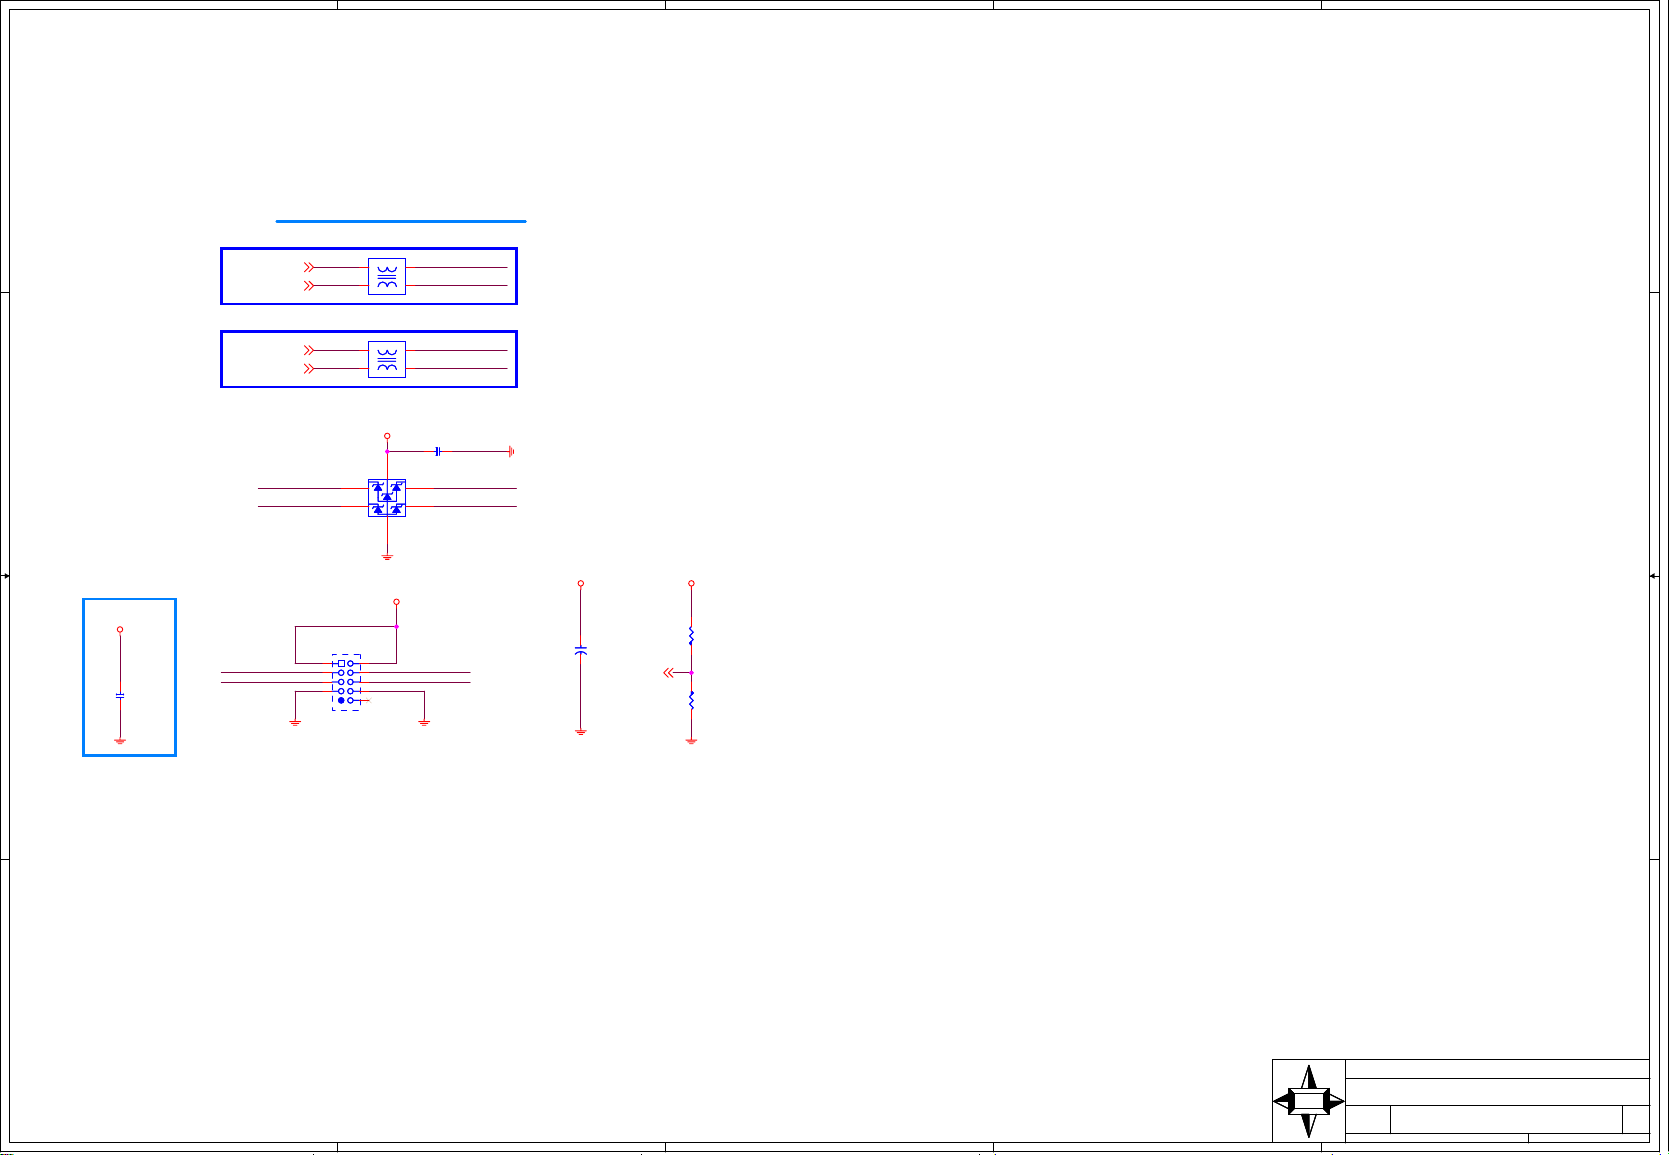This screenshot has width=1669, height=1155.
Task: Click the junction dot above the diode array
Action: (387, 451)
